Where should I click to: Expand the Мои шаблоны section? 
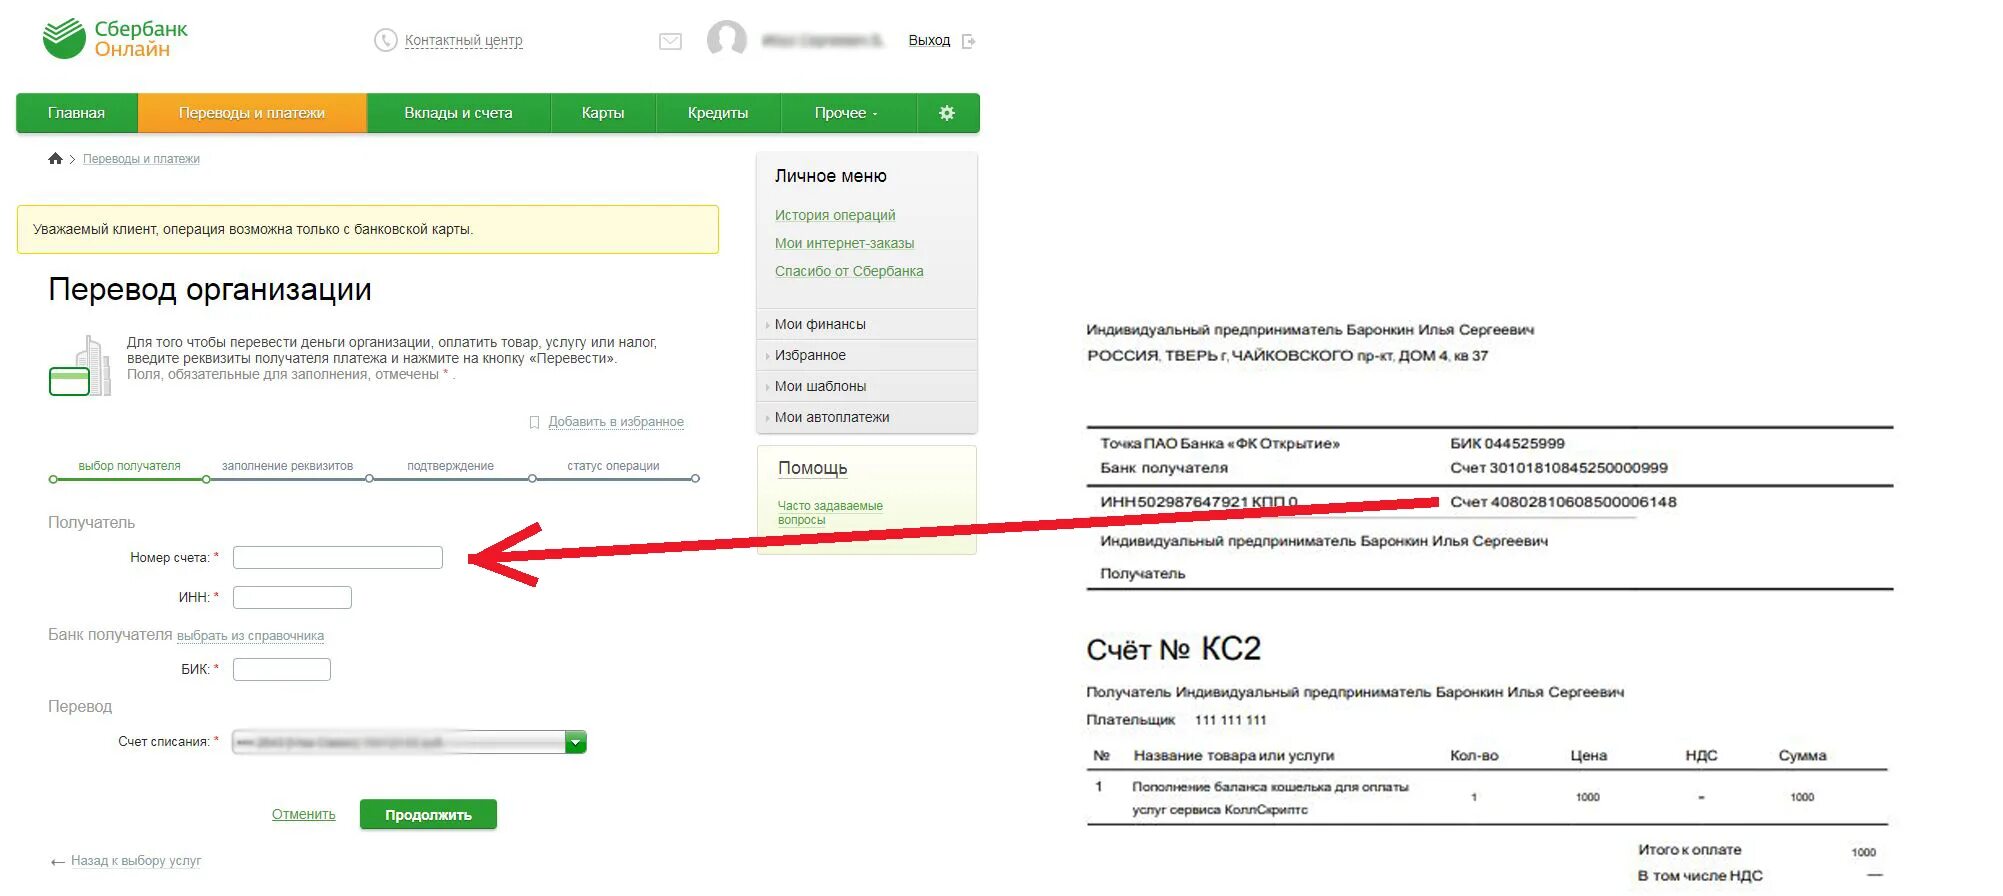coord(867,386)
